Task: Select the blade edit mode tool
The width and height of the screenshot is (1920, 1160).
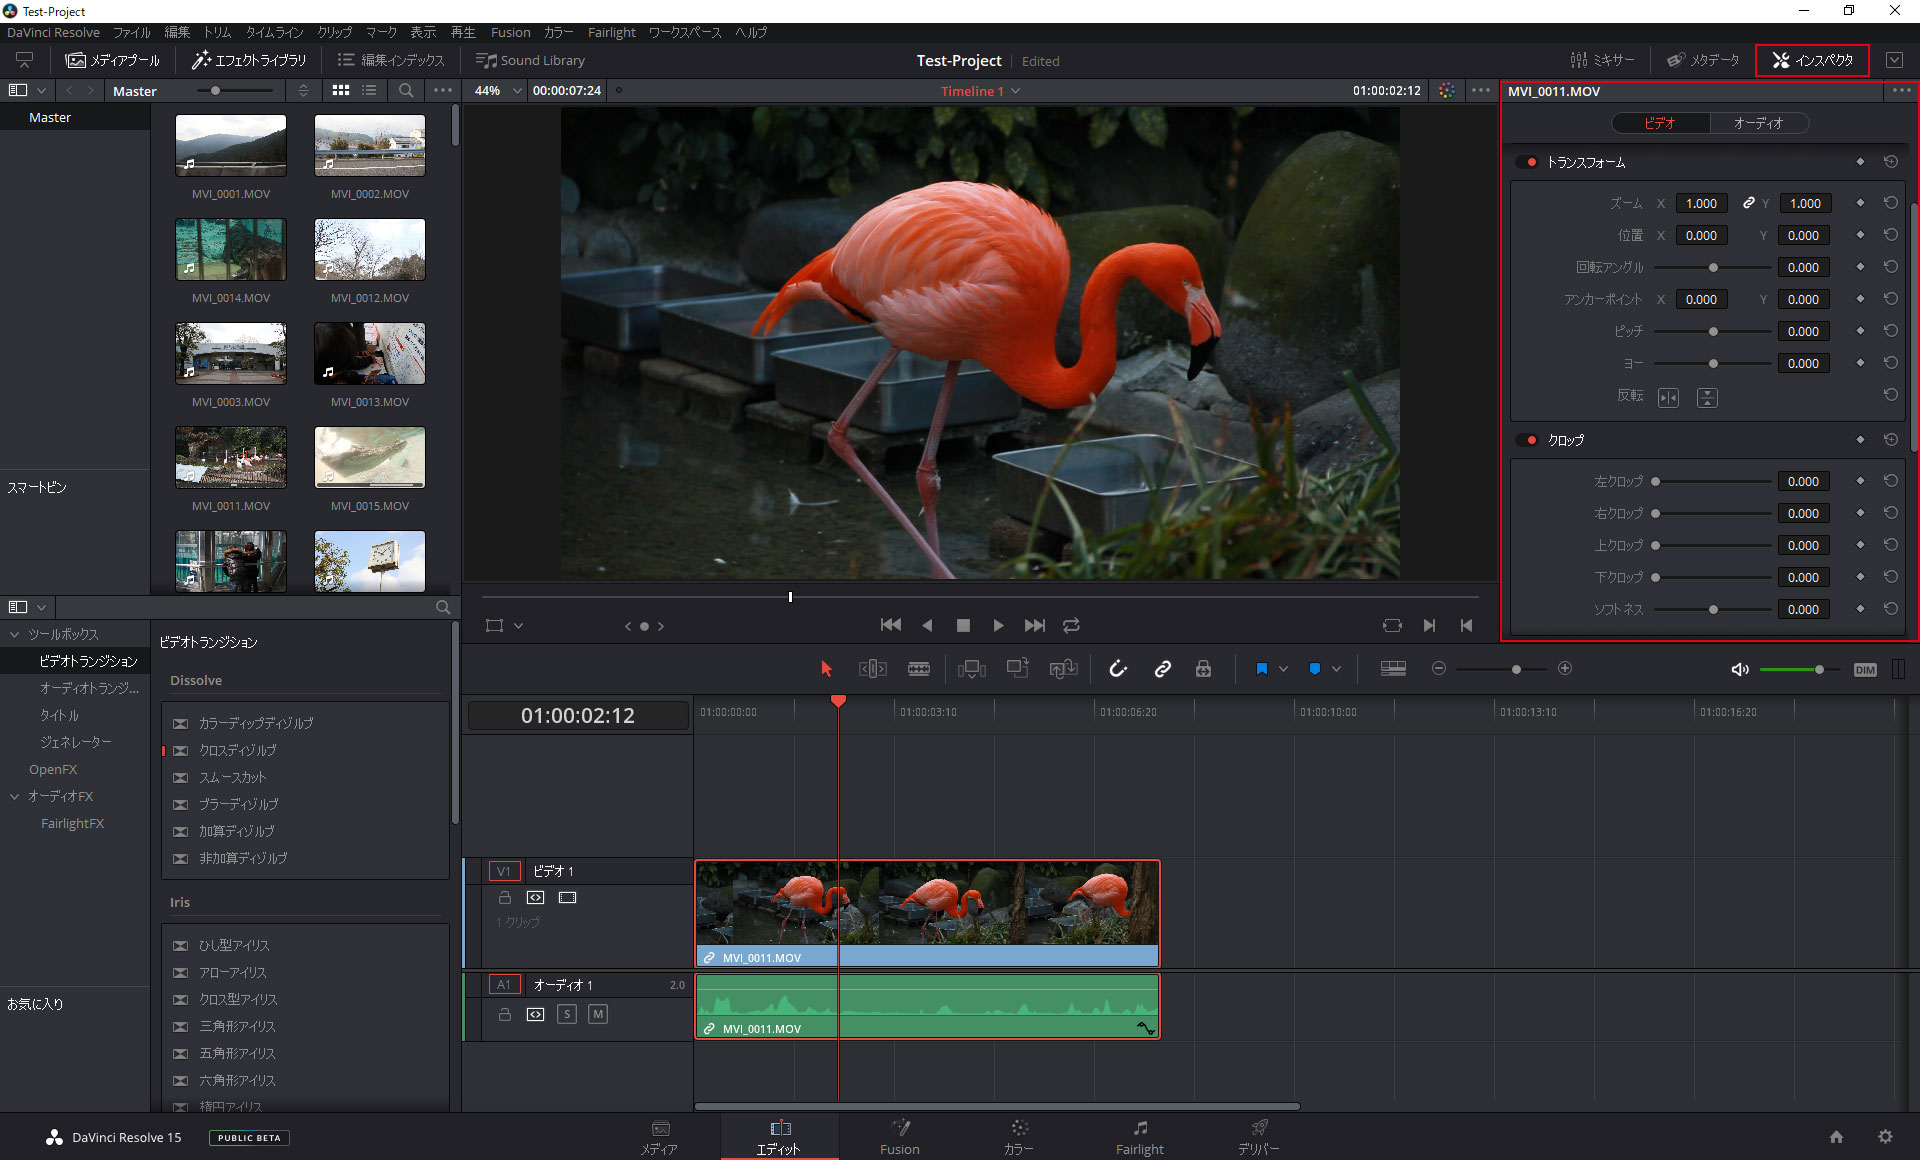Action: (919, 669)
